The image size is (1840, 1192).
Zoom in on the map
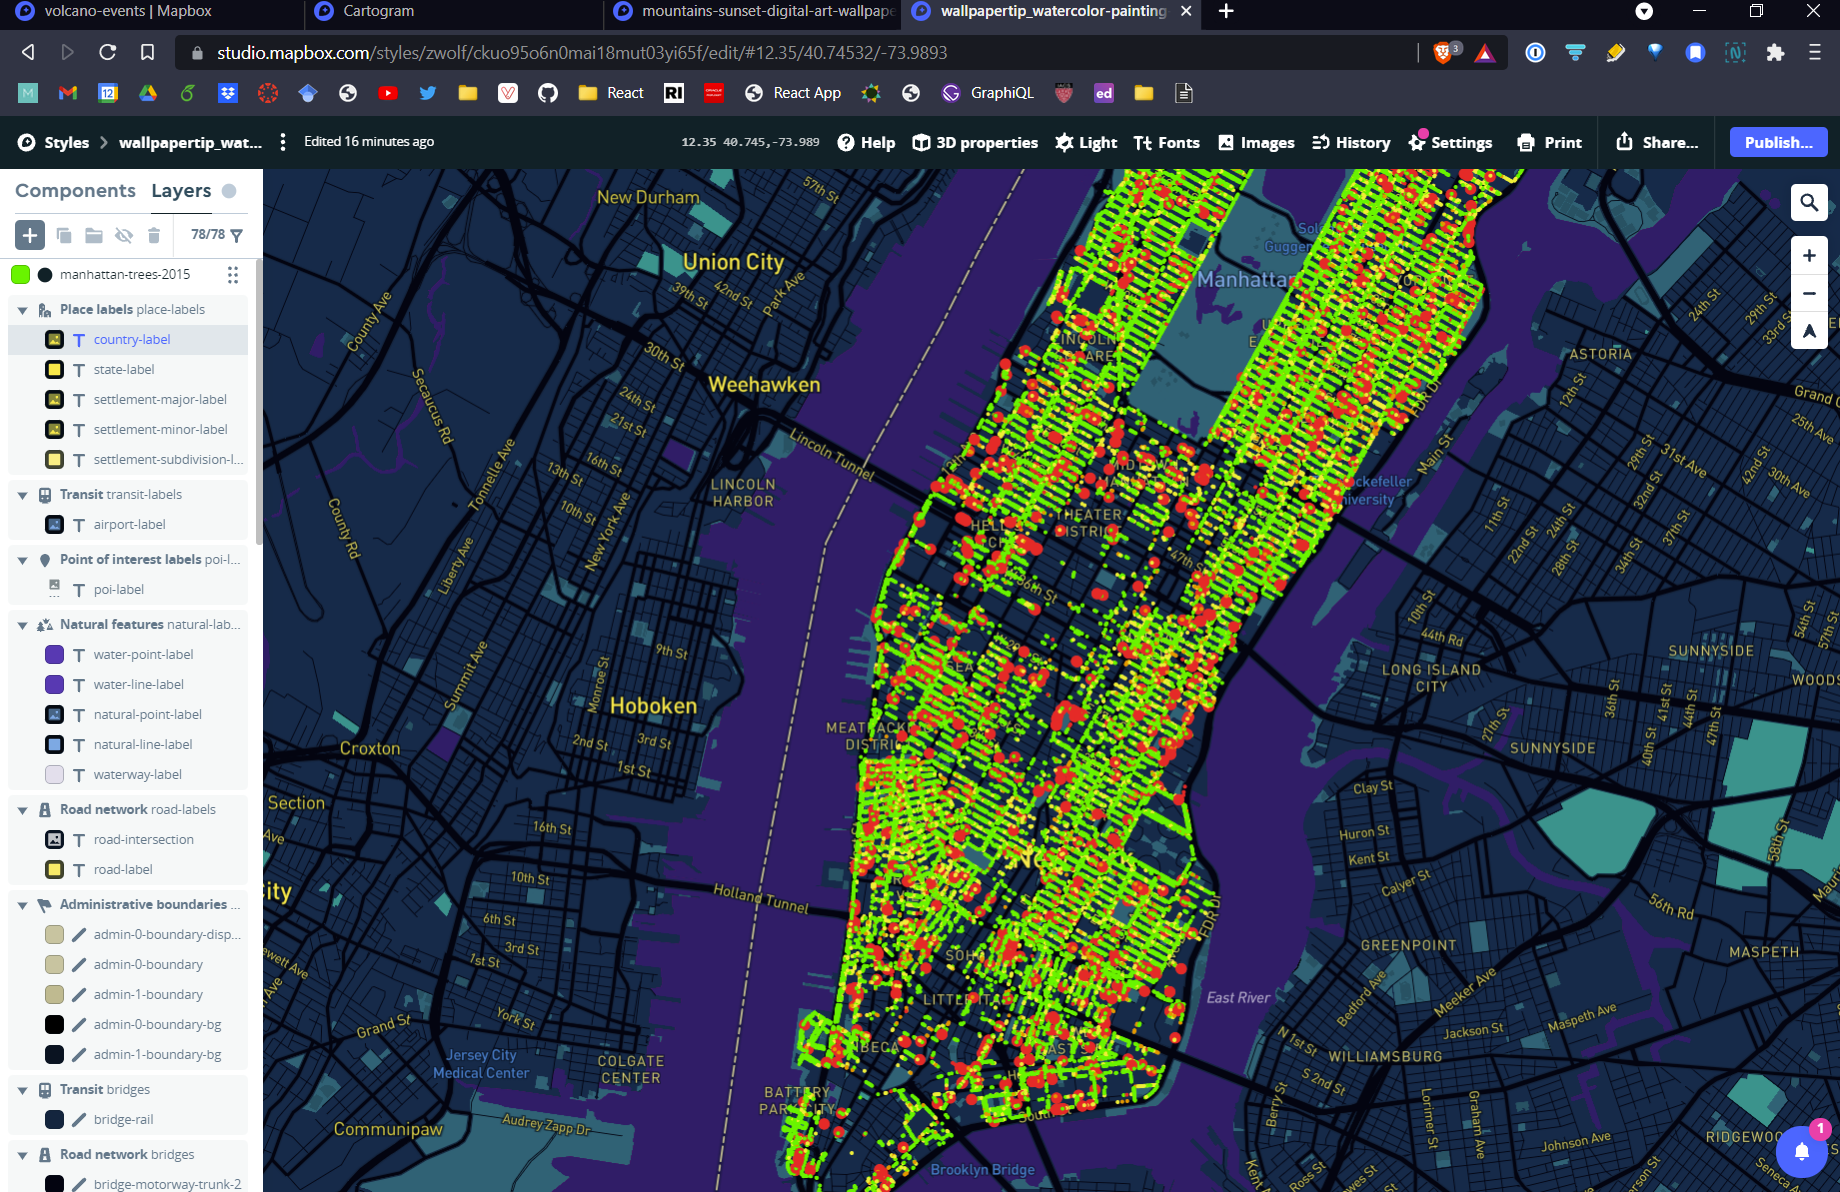click(1809, 256)
